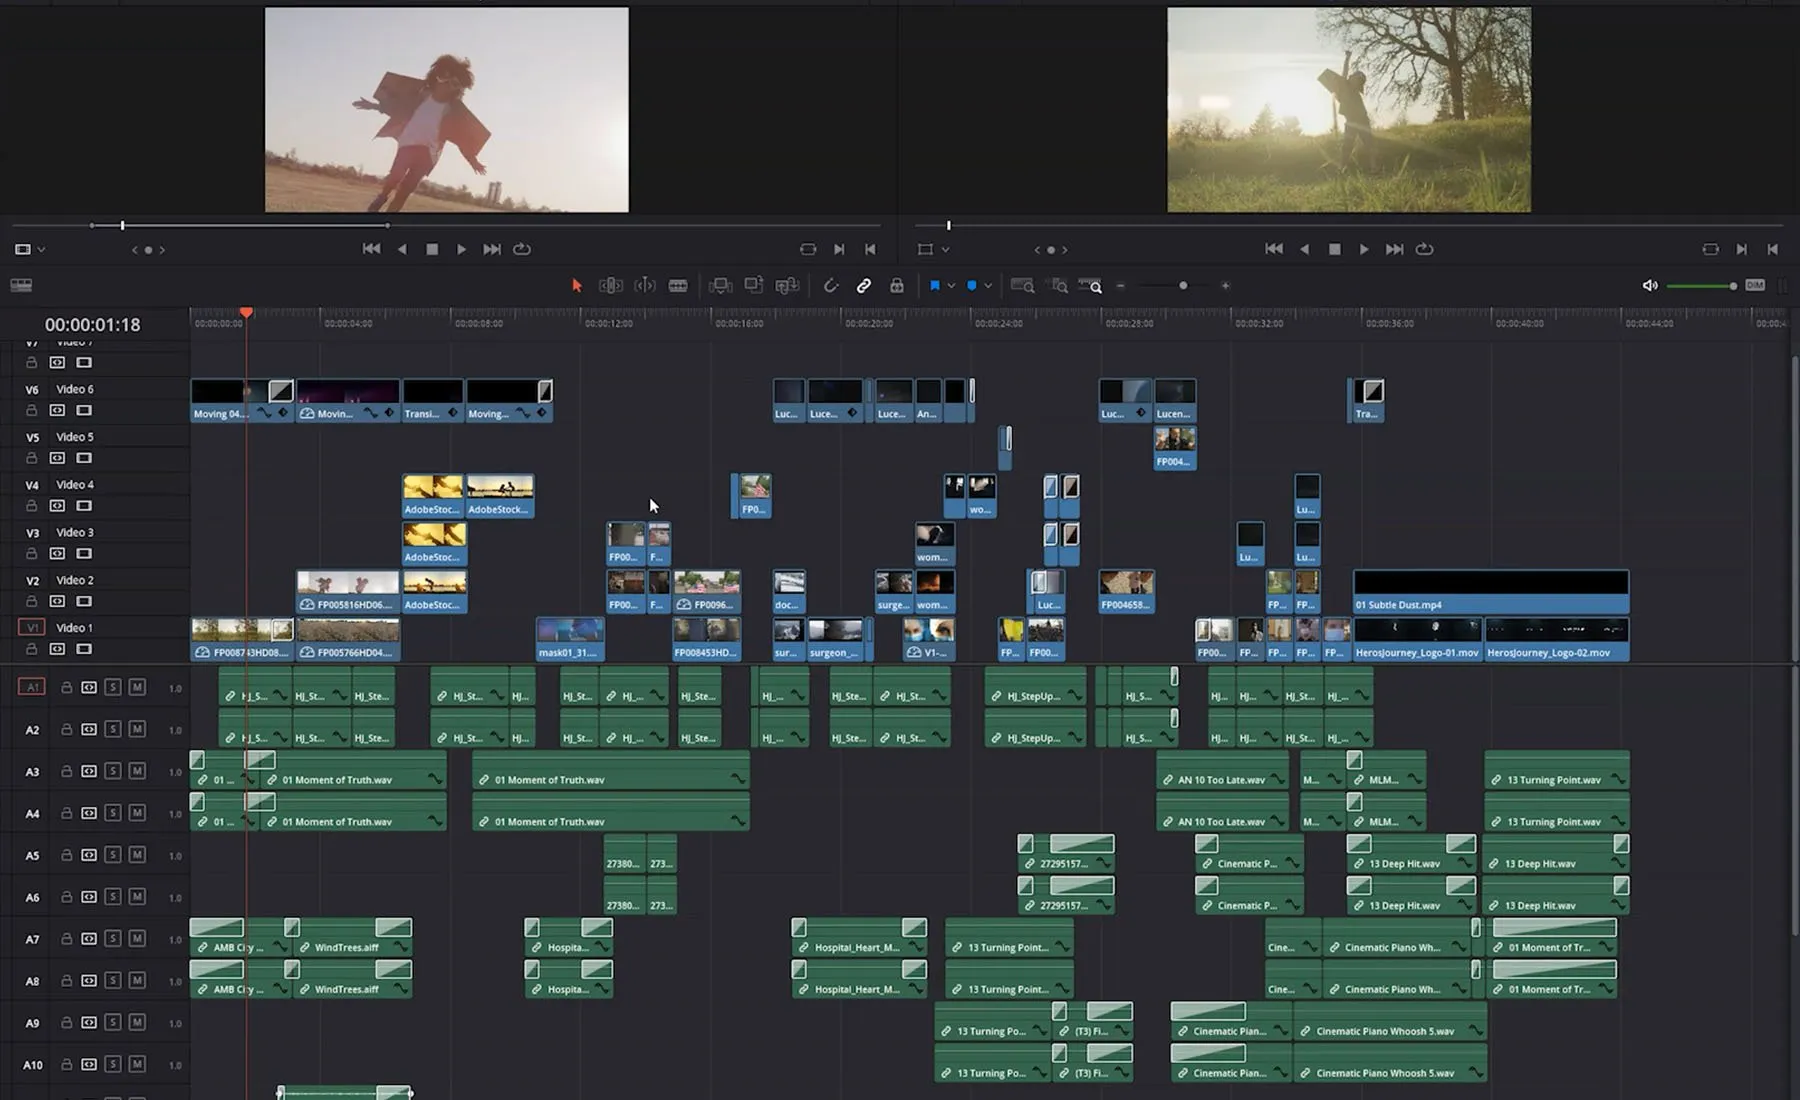This screenshot has height=1100, width=1800.
Task: Click the Insert Clip toolbar icon
Action: coord(720,286)
